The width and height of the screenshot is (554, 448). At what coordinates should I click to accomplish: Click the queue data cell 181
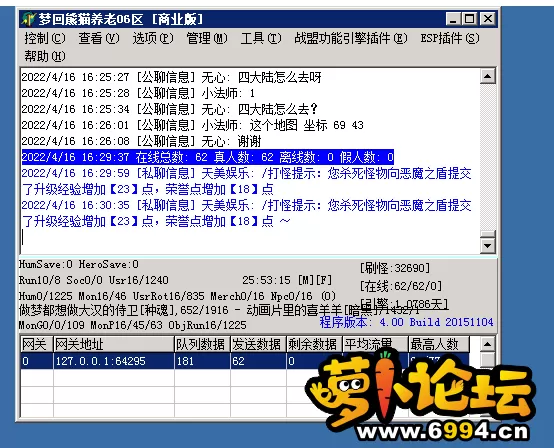tap(202, 361)
